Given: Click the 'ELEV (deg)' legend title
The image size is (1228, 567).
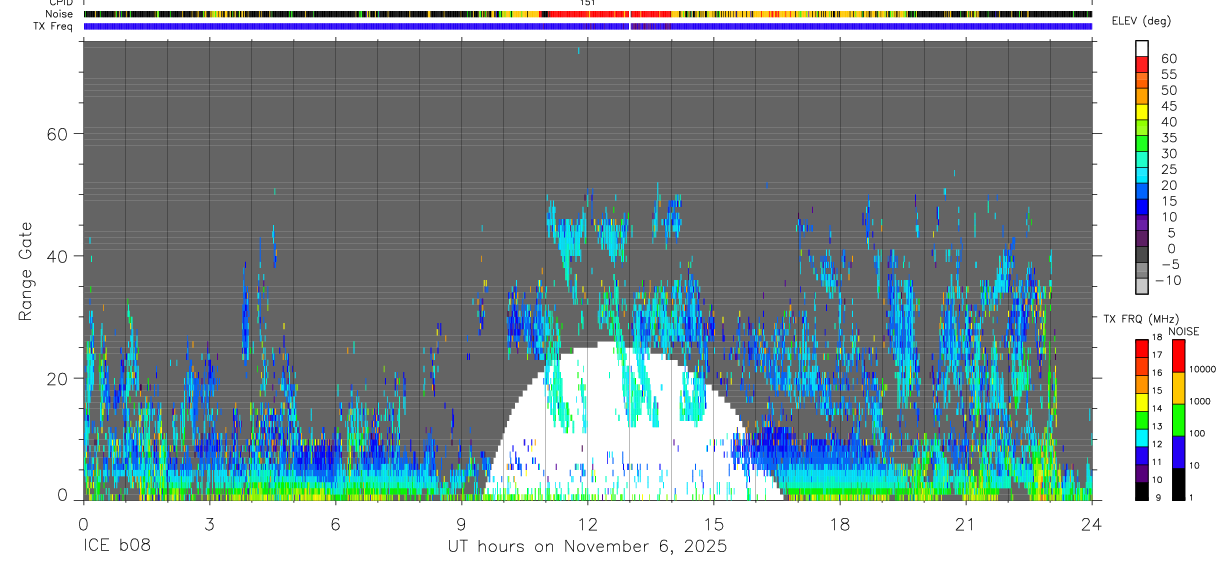Looking at the screenshot, I should [1141, 21].
